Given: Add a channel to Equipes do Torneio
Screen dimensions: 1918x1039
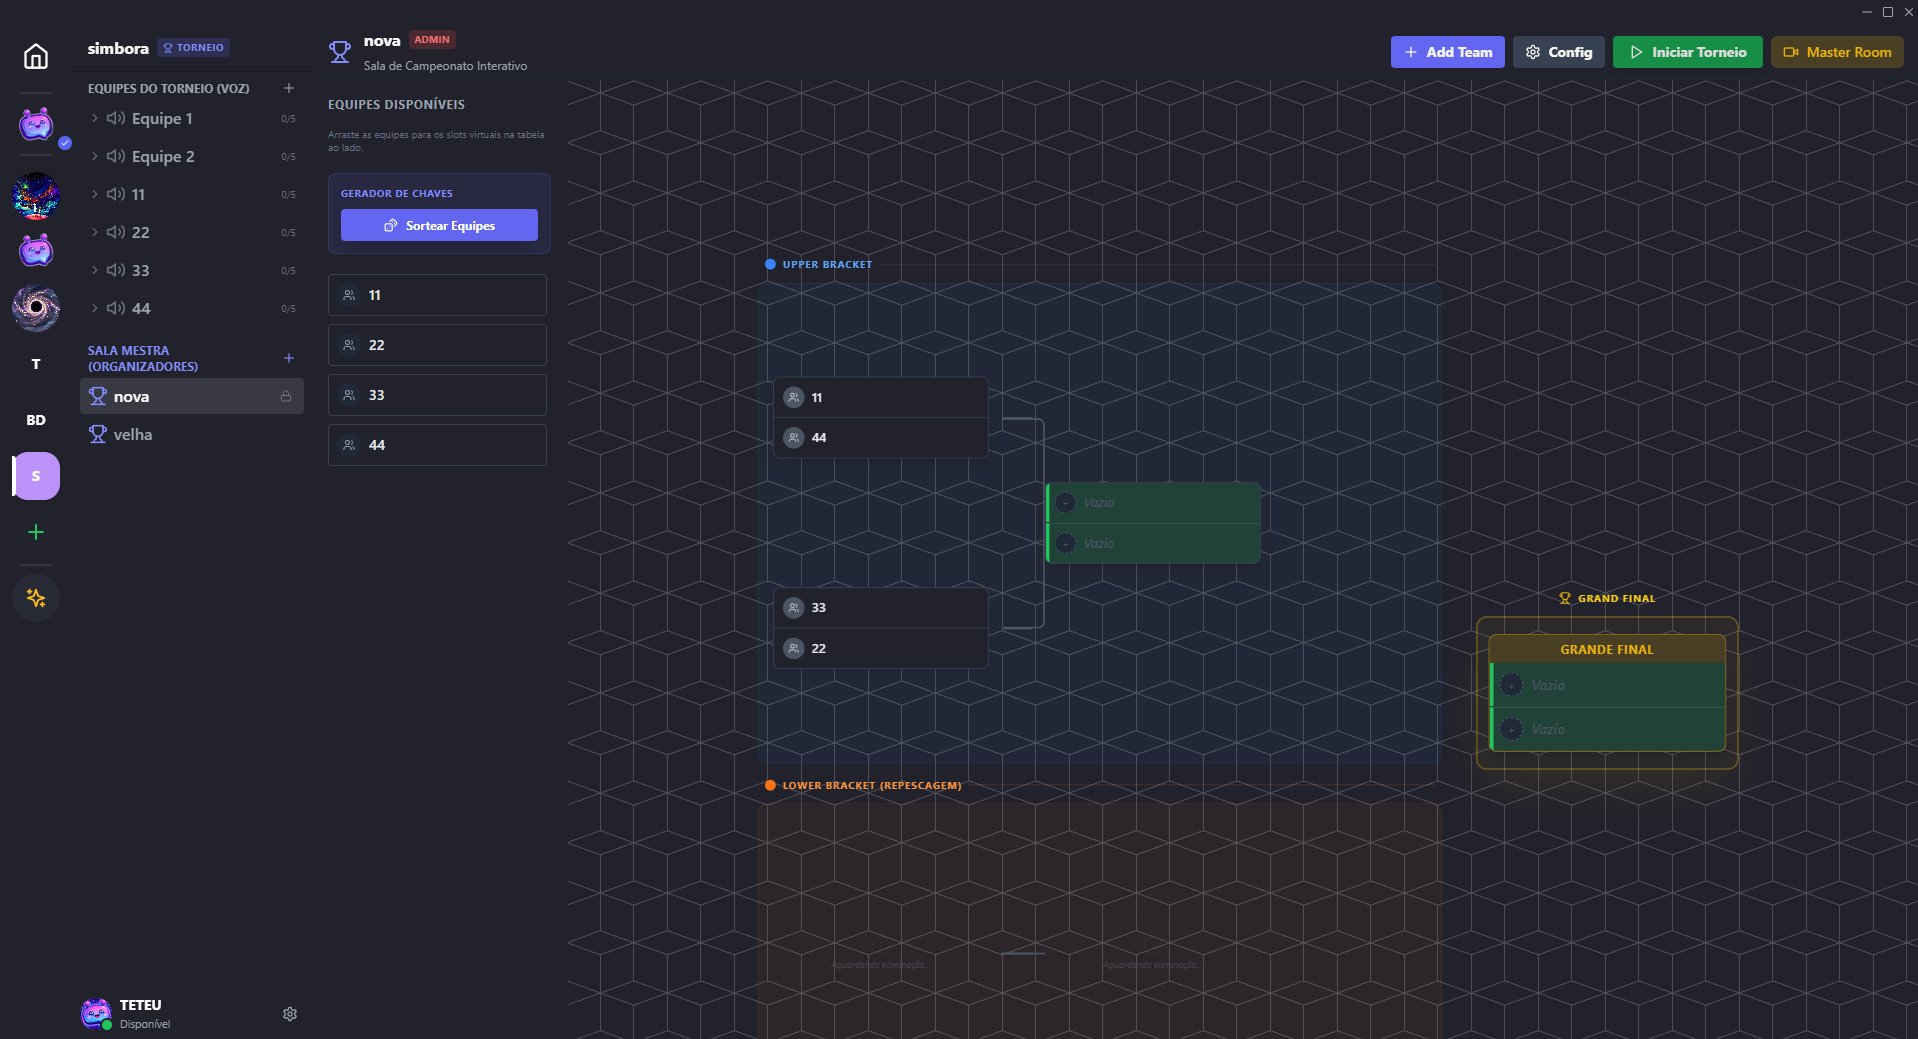Looking at the screenshot, I should (289, 88).
